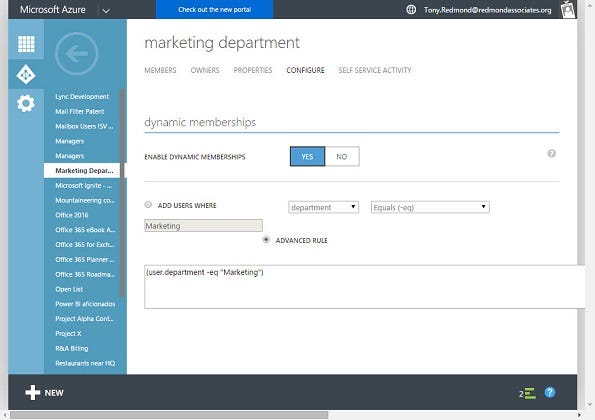Click the dynamic memberships help icon

coord(551,153)
